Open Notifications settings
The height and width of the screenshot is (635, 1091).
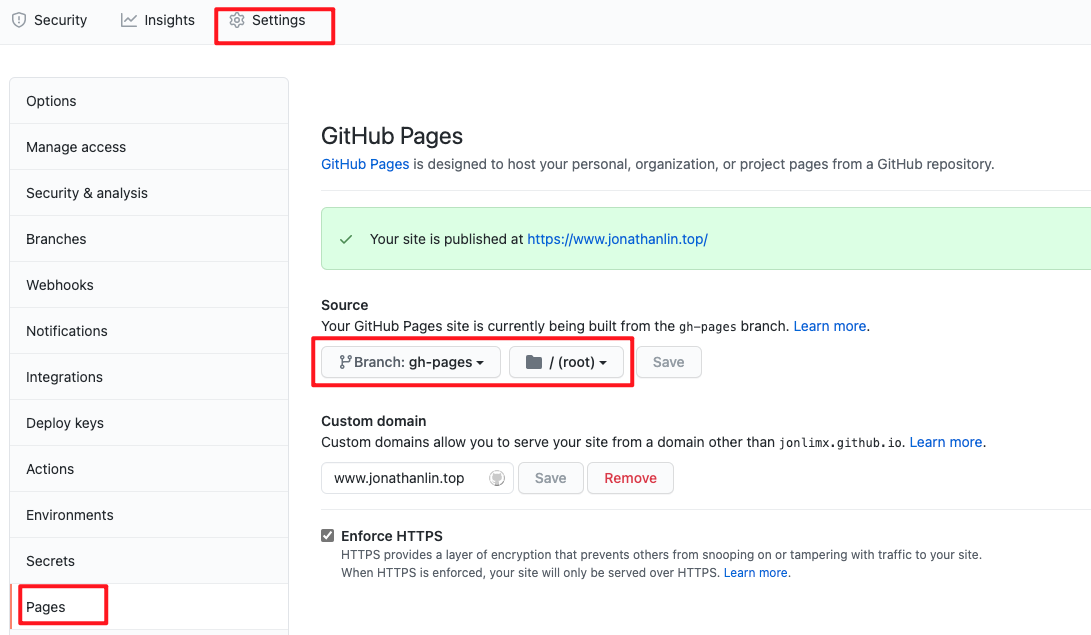click(x=149, y=330)
